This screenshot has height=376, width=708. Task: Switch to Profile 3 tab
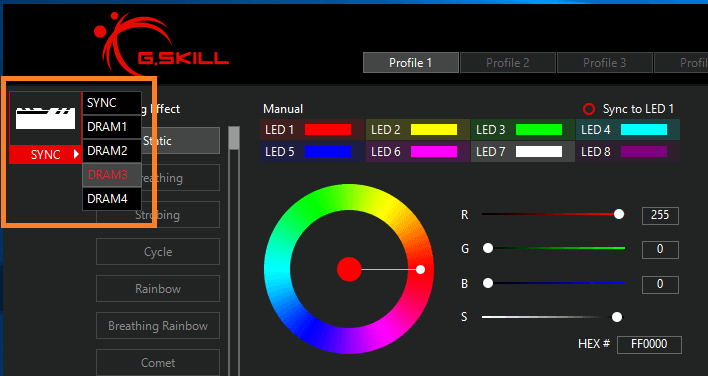tap(605, 63)
